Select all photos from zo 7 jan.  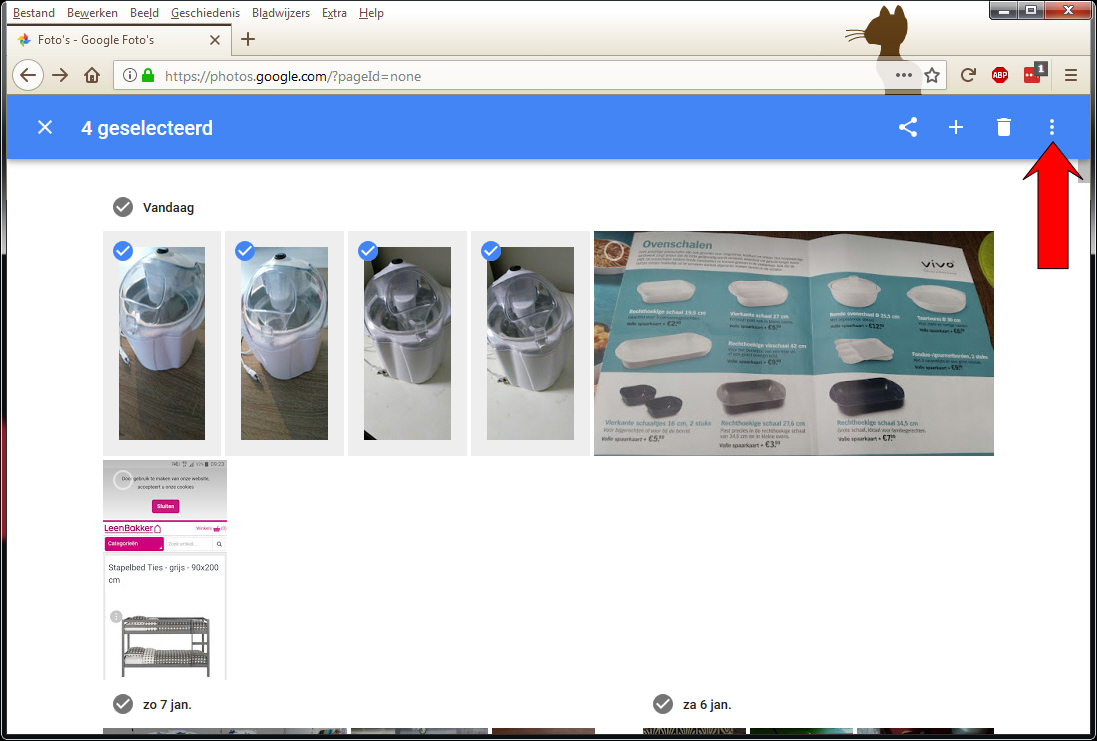[123, 704]
